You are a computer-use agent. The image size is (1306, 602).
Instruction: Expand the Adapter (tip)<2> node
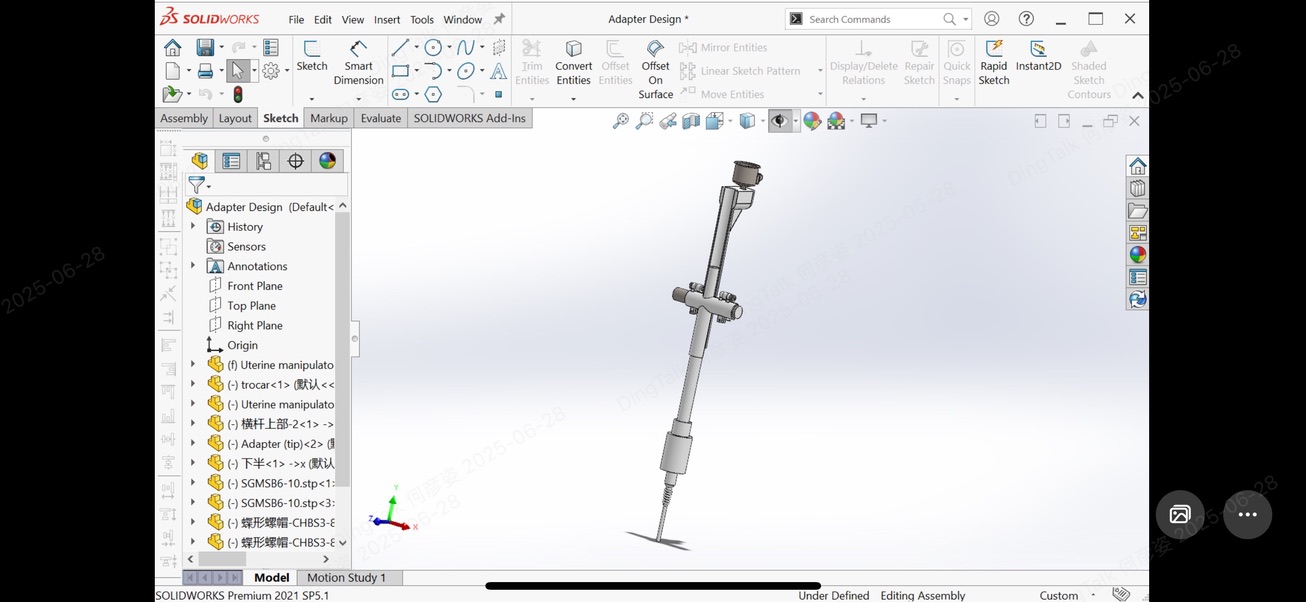193,444
